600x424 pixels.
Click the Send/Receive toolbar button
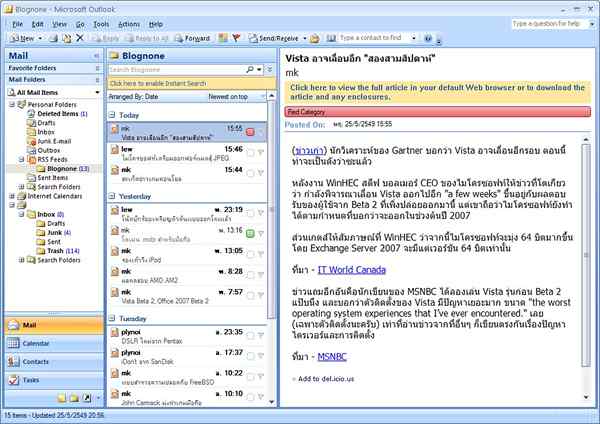[x=274, y=38]
